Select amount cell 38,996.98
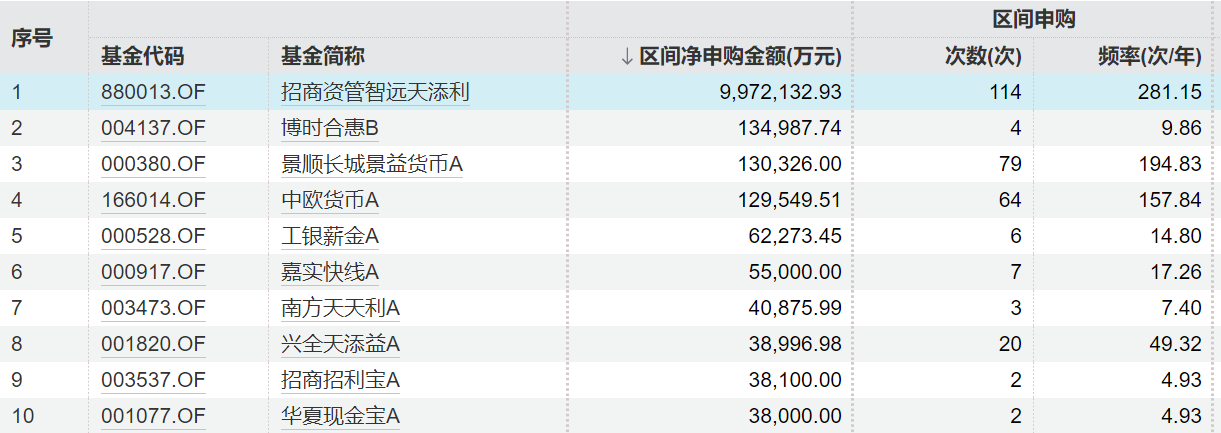Image resolution: width=1221 pixels, height=433 pixels. point(794,344)
